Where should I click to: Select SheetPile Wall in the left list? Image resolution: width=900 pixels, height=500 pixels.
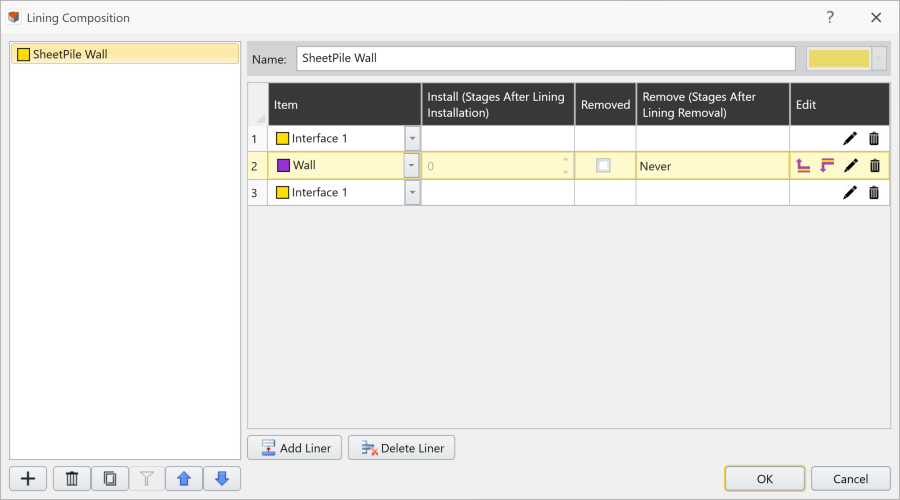(125, 54)
